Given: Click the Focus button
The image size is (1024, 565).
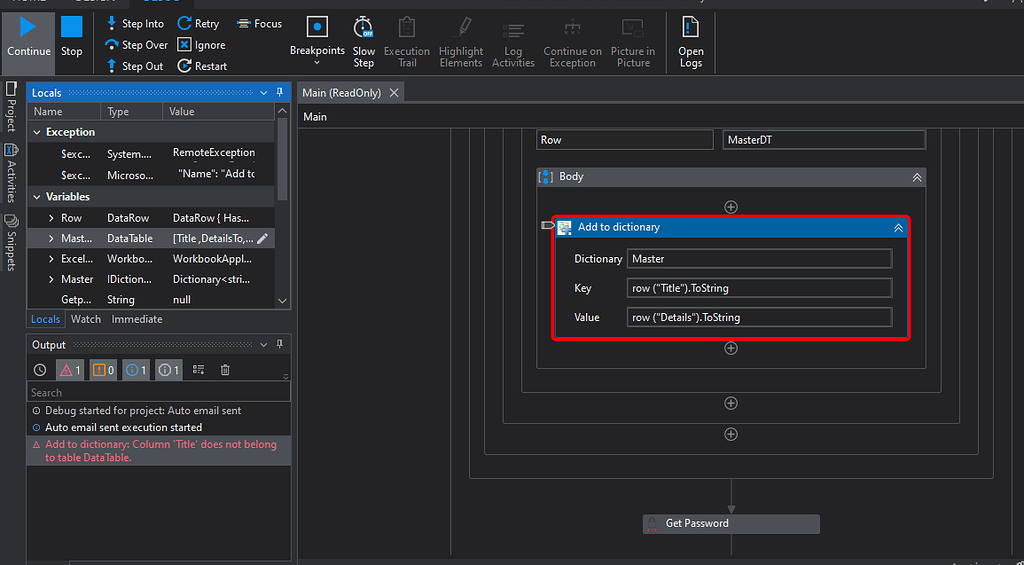Looking at the screenshot, I should click(259, 23).
